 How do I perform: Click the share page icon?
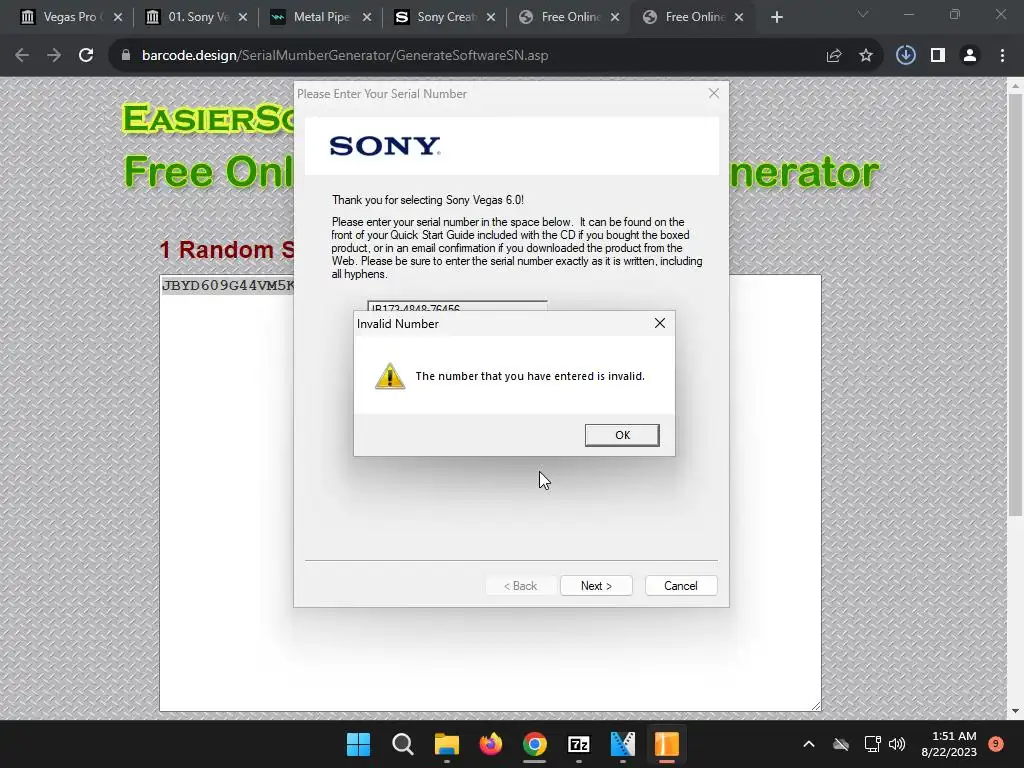click(833, 56)
